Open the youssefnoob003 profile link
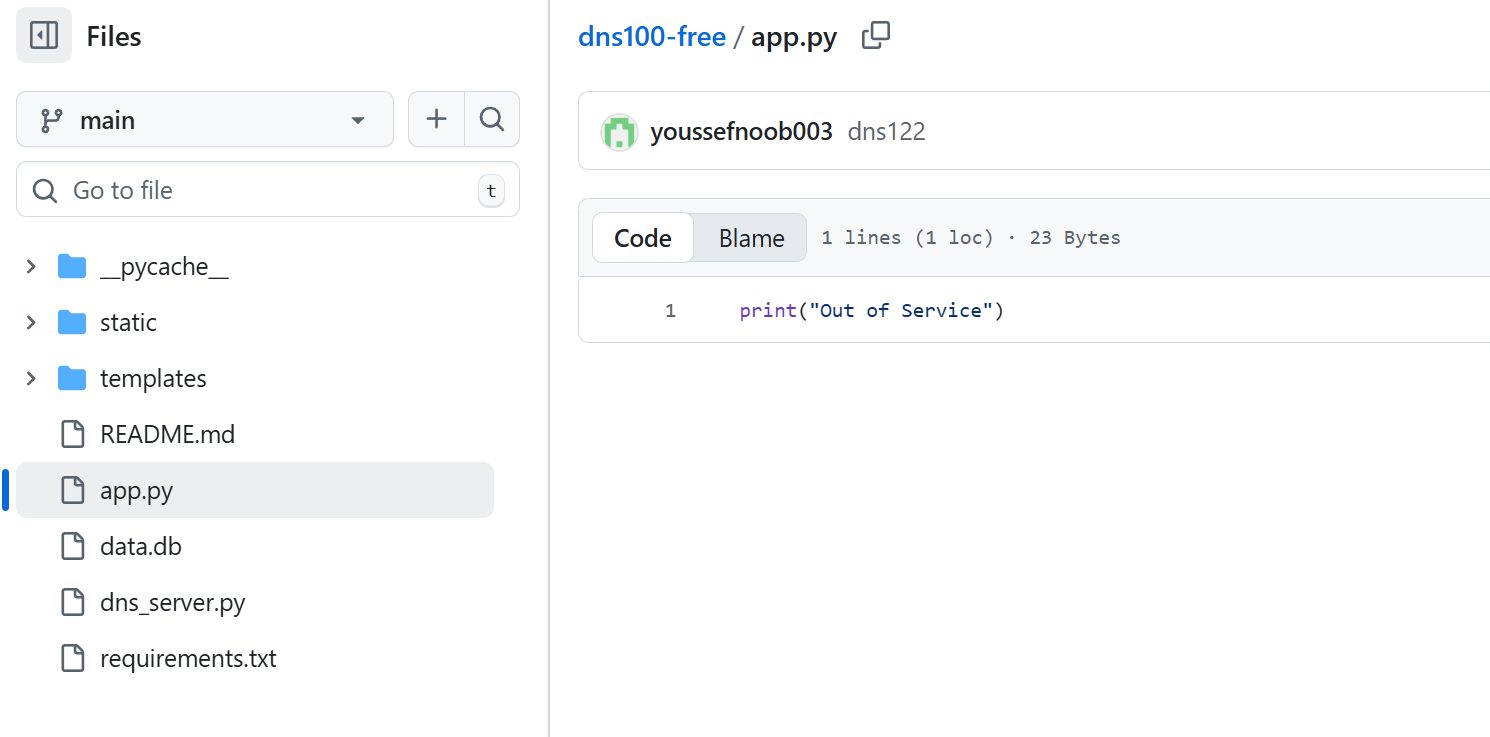The width and height of the screenshot is (1490, 737). click(741, 132)
